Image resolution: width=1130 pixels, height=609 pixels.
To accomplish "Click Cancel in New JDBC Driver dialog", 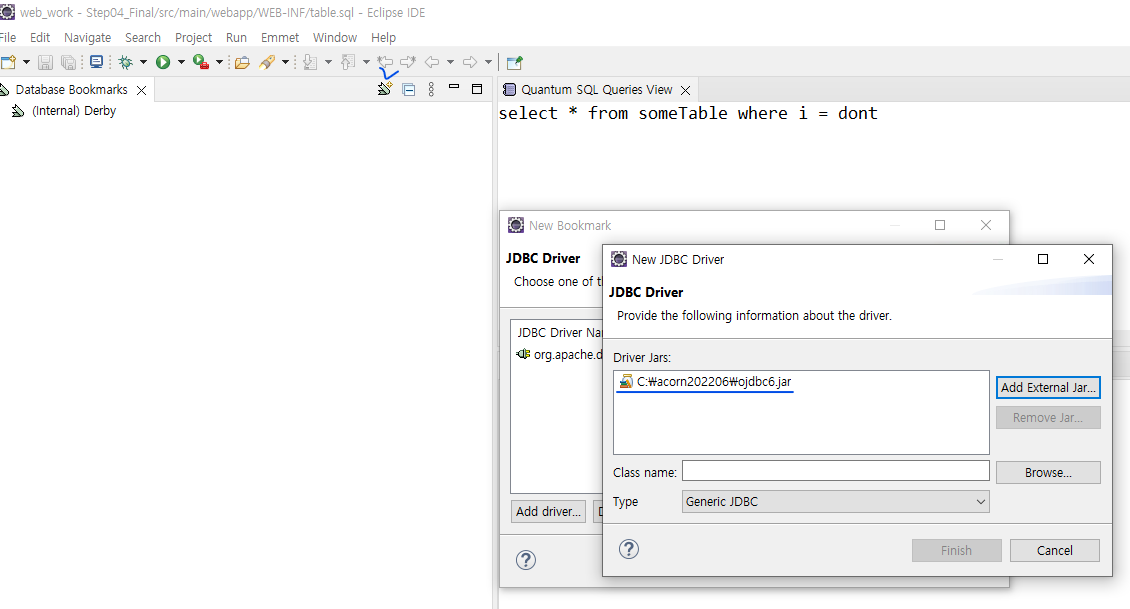I will [1054, 551].
